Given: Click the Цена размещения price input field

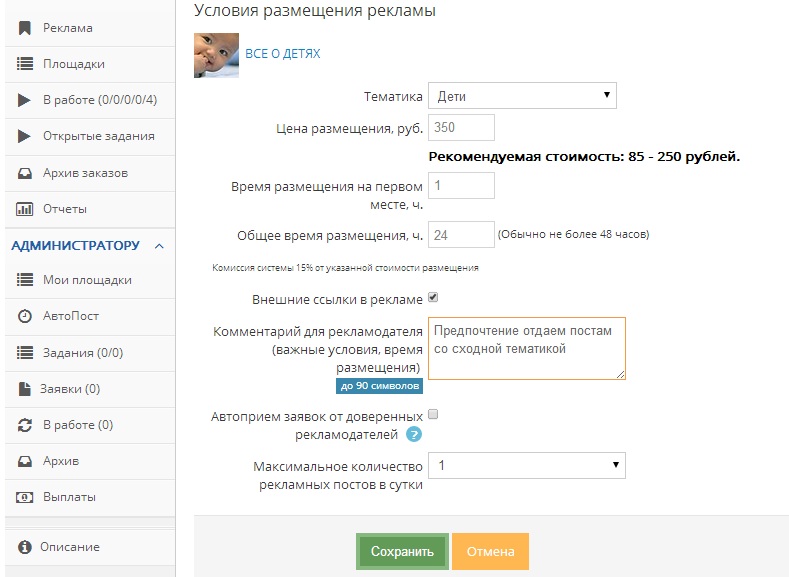Looking at the screenshot, I should [461, 127].
